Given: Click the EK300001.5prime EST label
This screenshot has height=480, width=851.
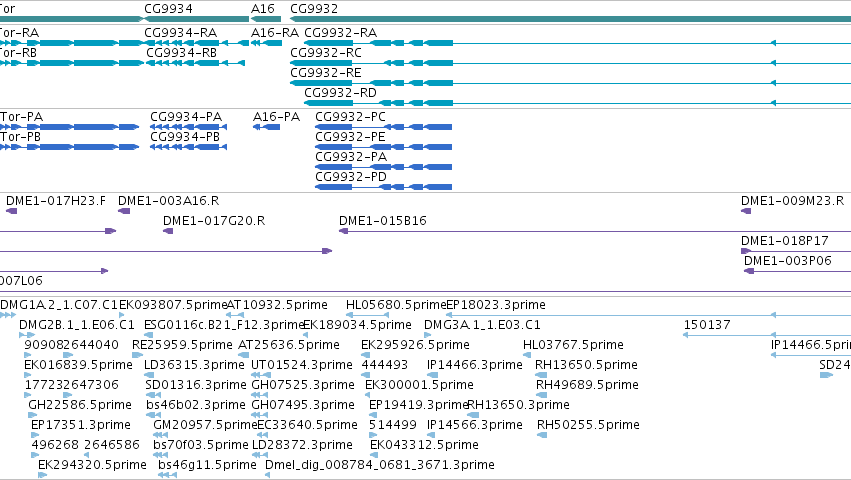Looking at the screenshot, I should 420,386.
